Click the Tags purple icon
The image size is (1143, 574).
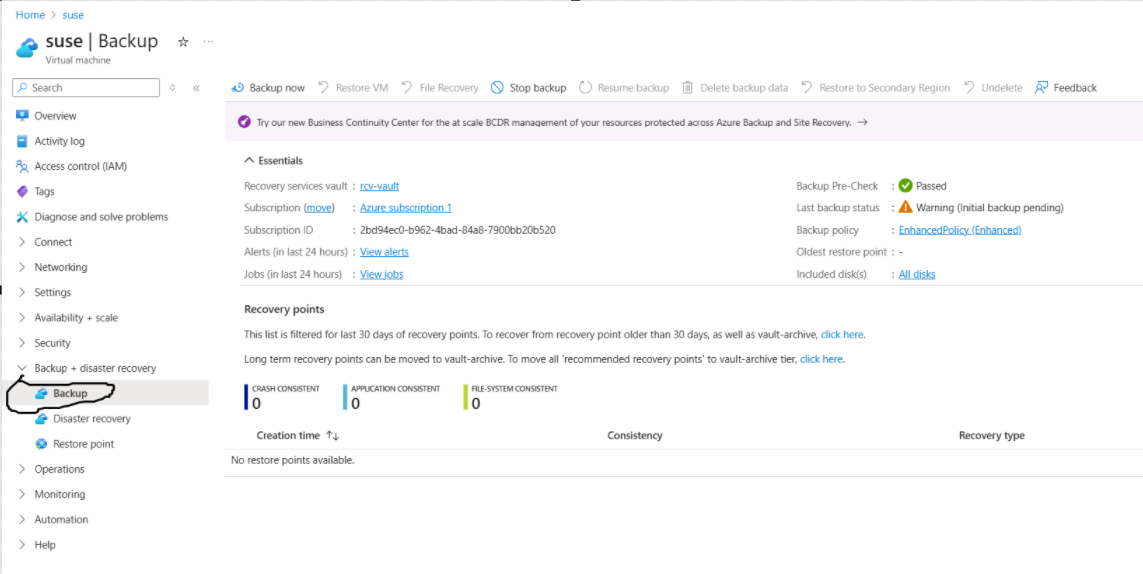(22, 192)
